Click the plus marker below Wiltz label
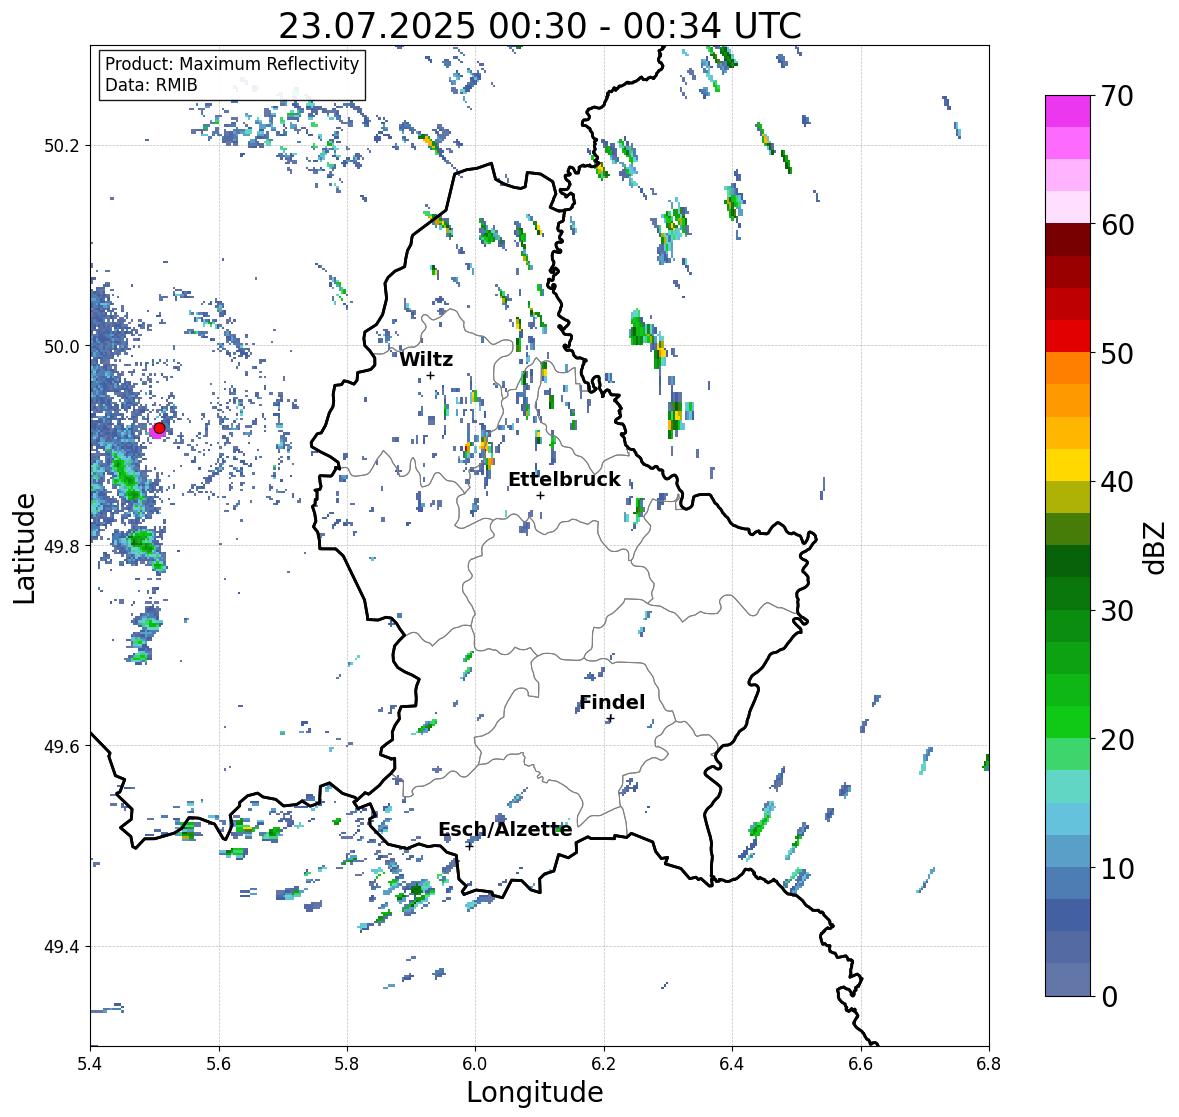The image size is (1179, 1117). coord(430,376)
